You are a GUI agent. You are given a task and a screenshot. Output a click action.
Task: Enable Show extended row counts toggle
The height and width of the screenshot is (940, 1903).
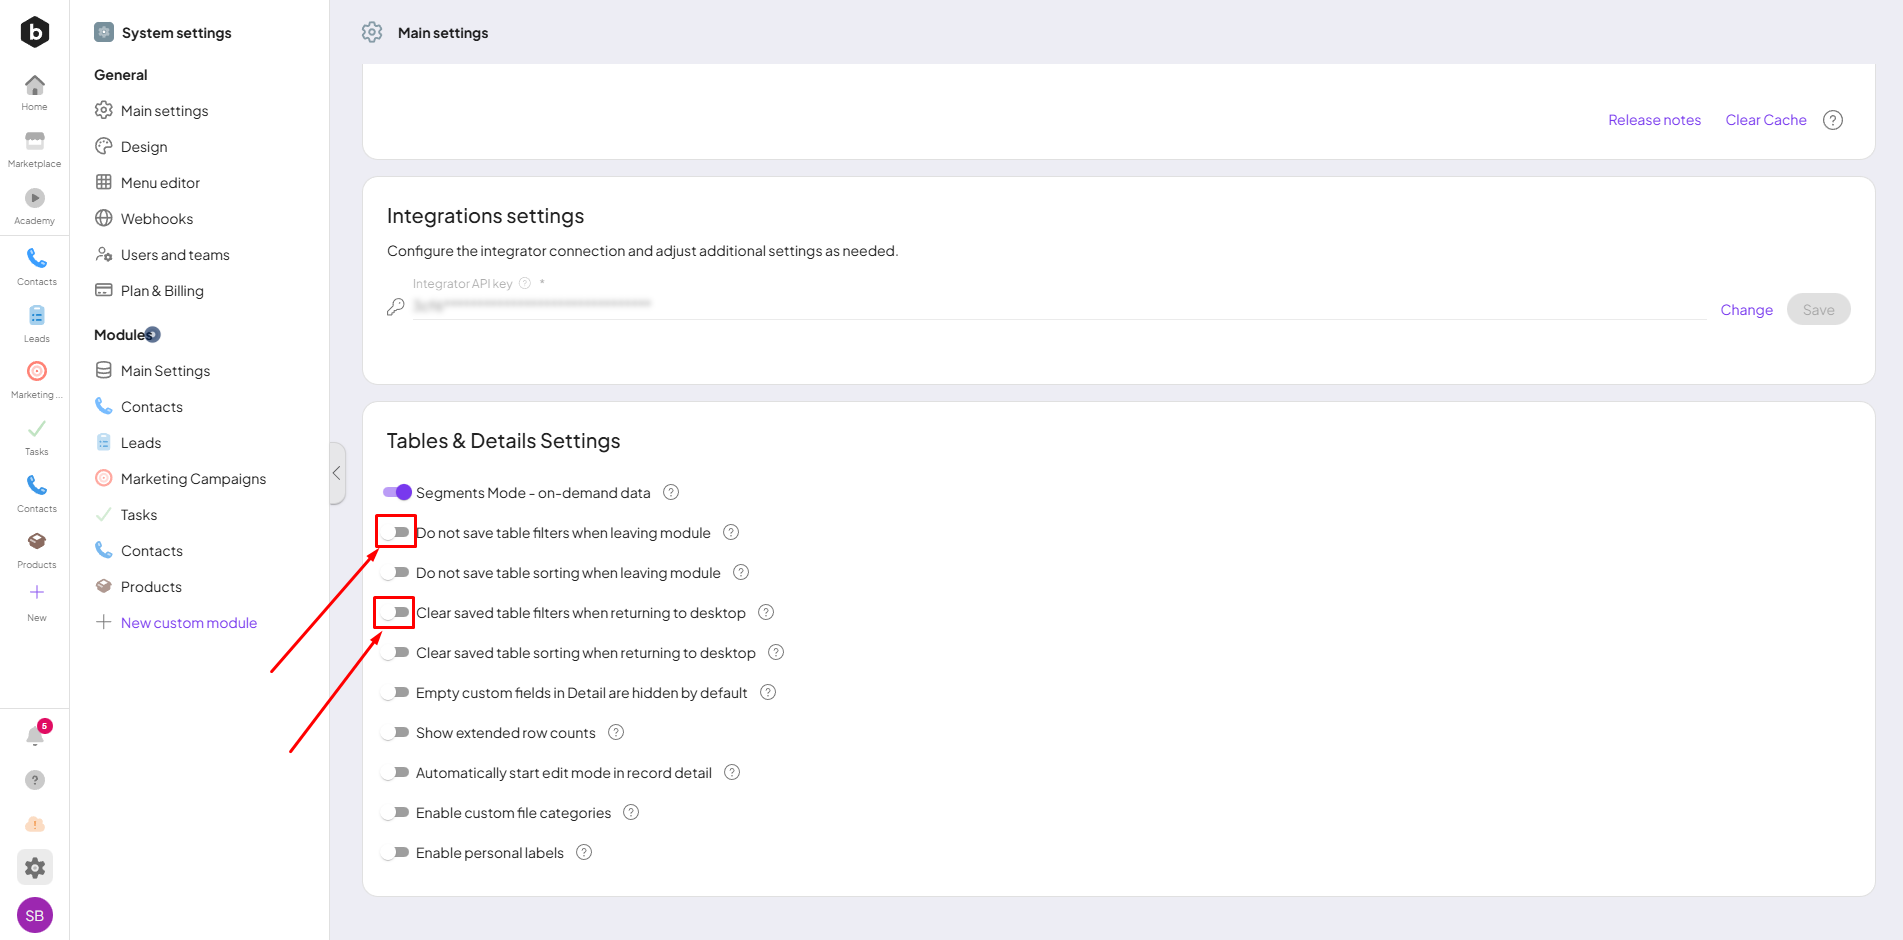point(396,733)
